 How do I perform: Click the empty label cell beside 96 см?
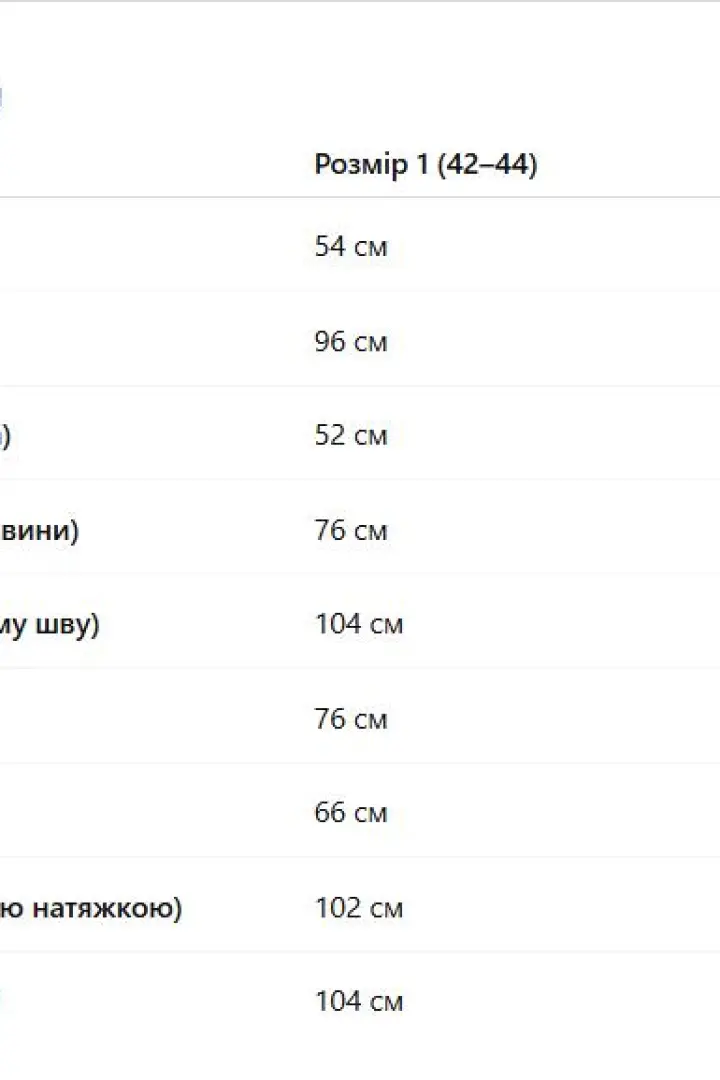(x=152, y=341)
